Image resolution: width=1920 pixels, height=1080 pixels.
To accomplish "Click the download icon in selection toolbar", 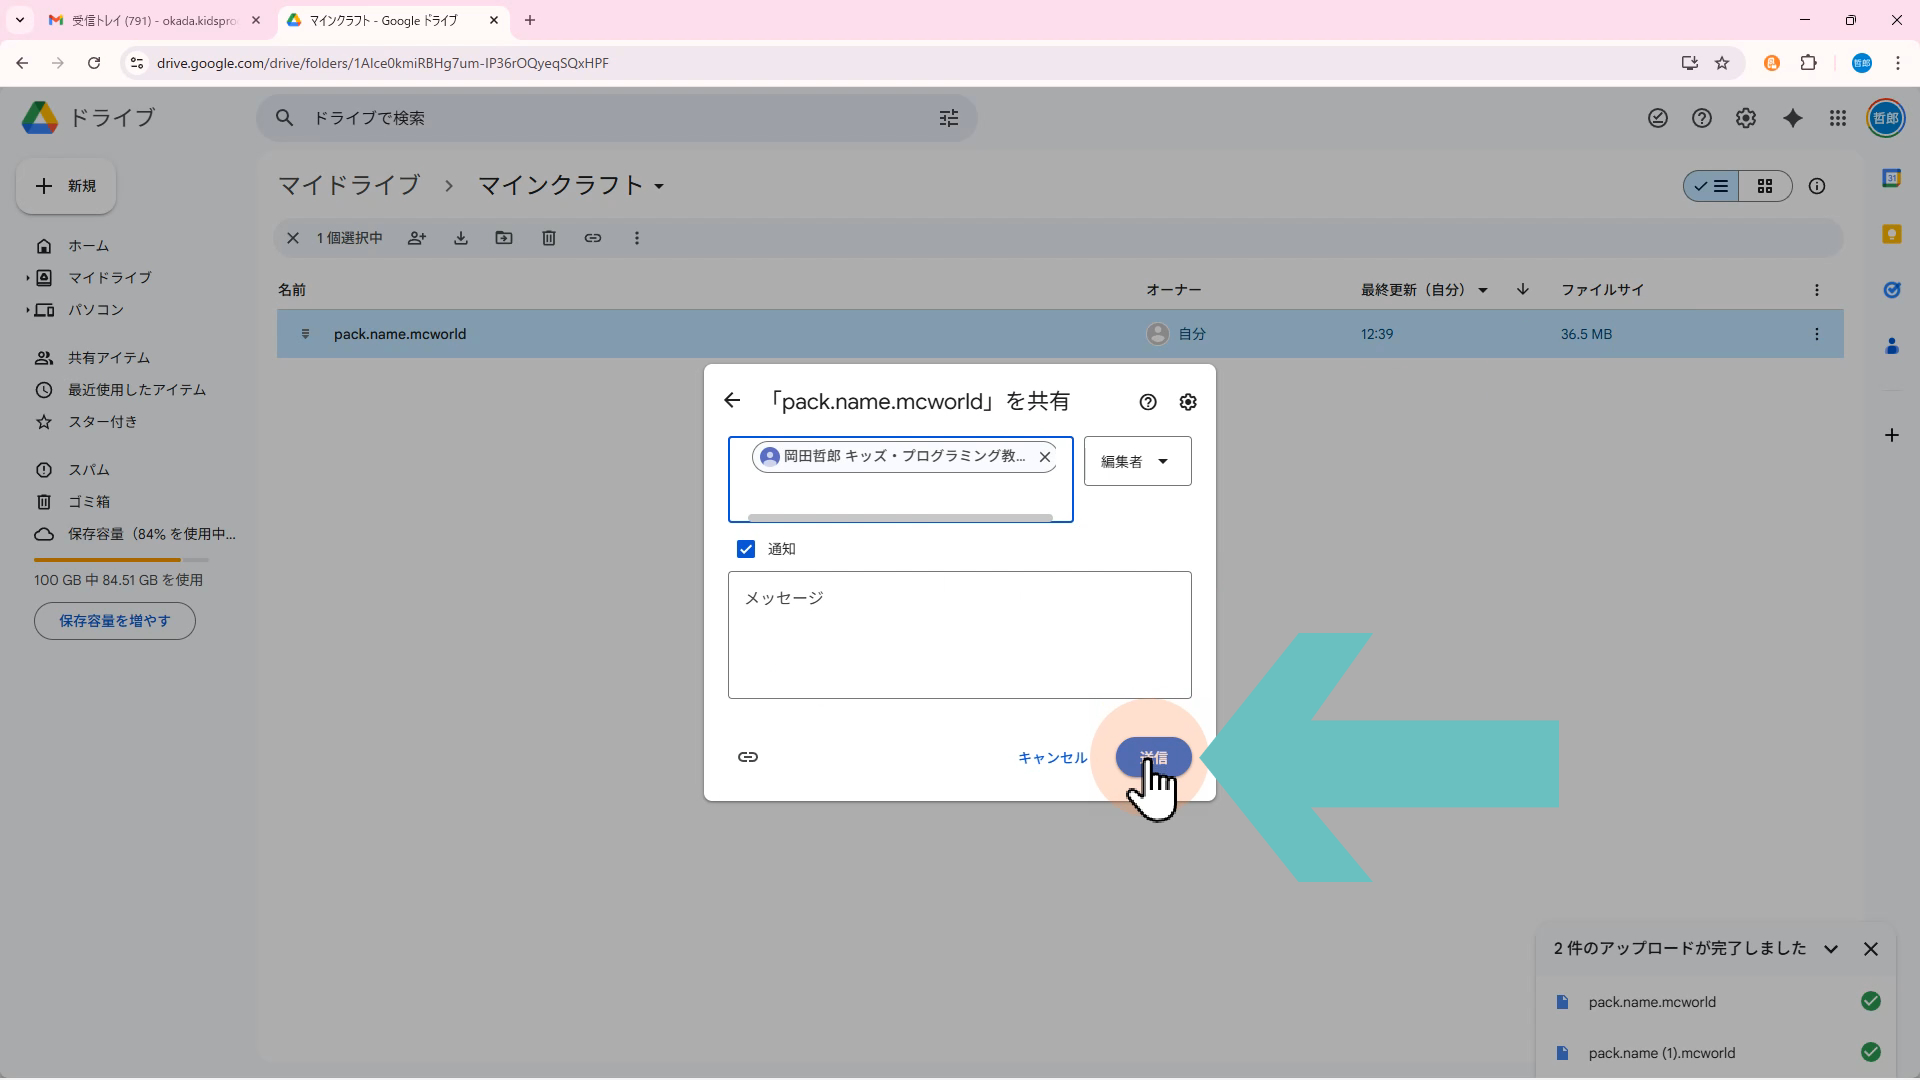I will 461,238.
